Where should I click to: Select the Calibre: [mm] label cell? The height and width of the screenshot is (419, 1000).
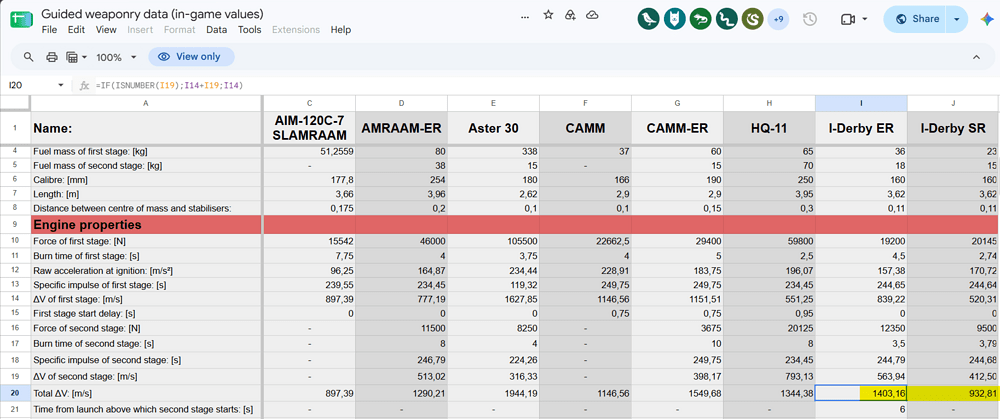(146, 180)
